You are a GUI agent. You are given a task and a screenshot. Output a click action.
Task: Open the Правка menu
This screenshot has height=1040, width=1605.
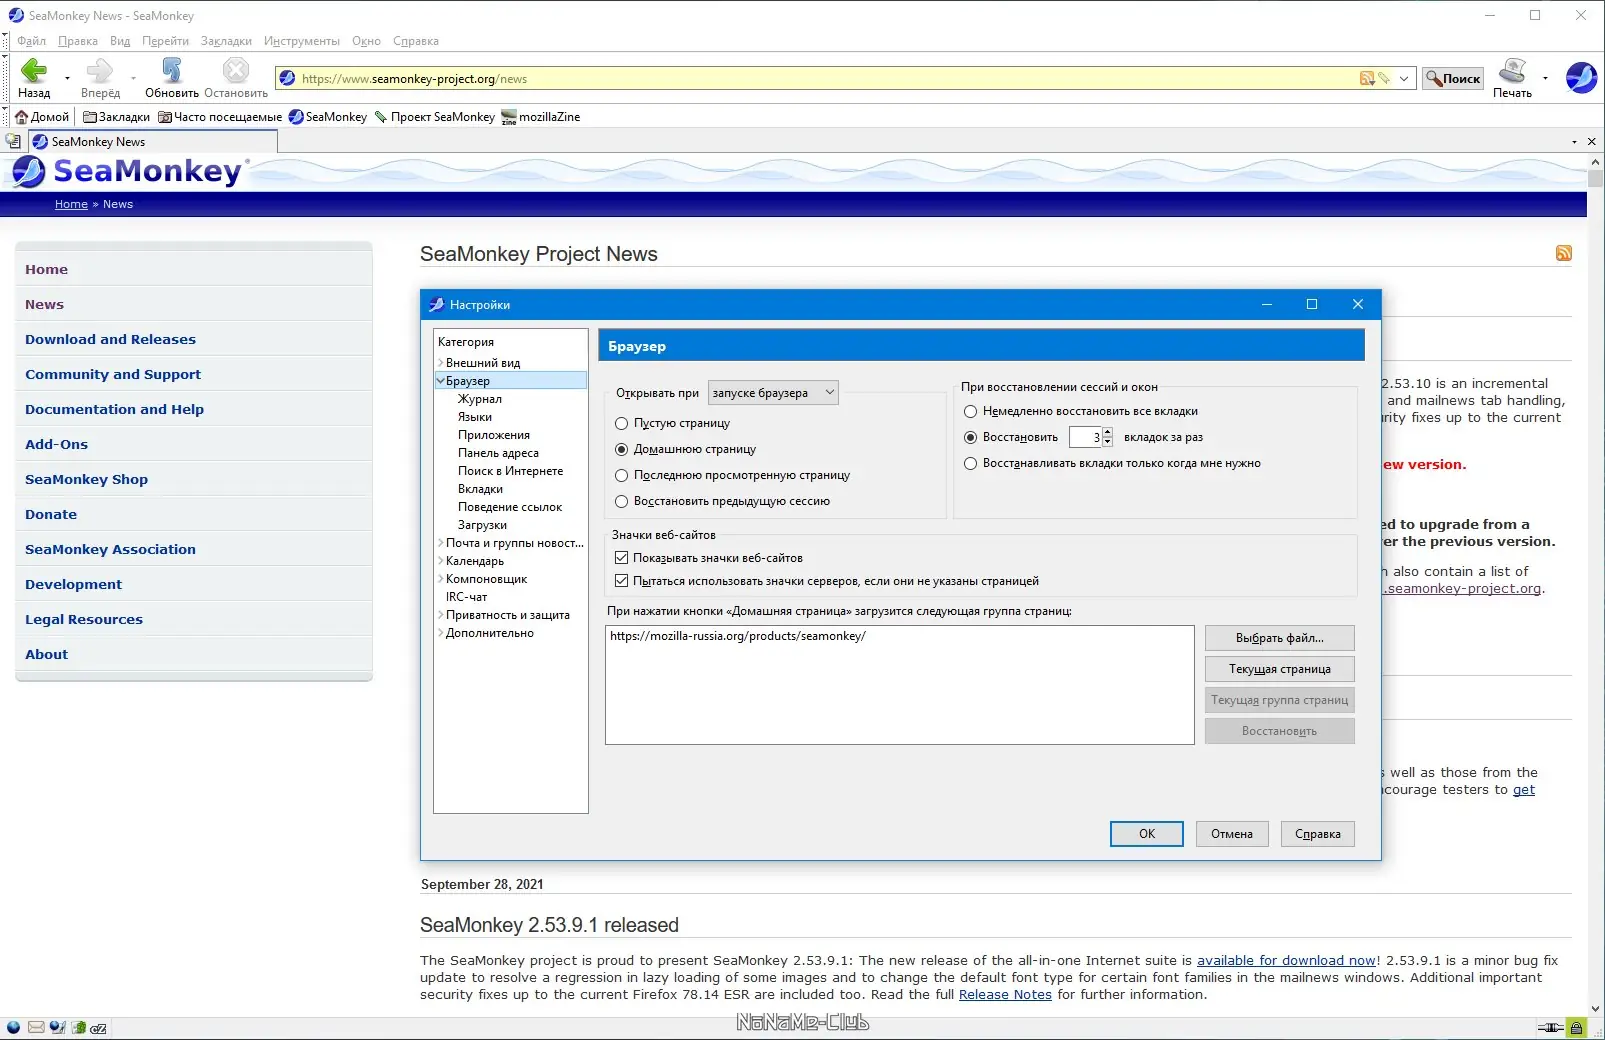click(78, 41)
